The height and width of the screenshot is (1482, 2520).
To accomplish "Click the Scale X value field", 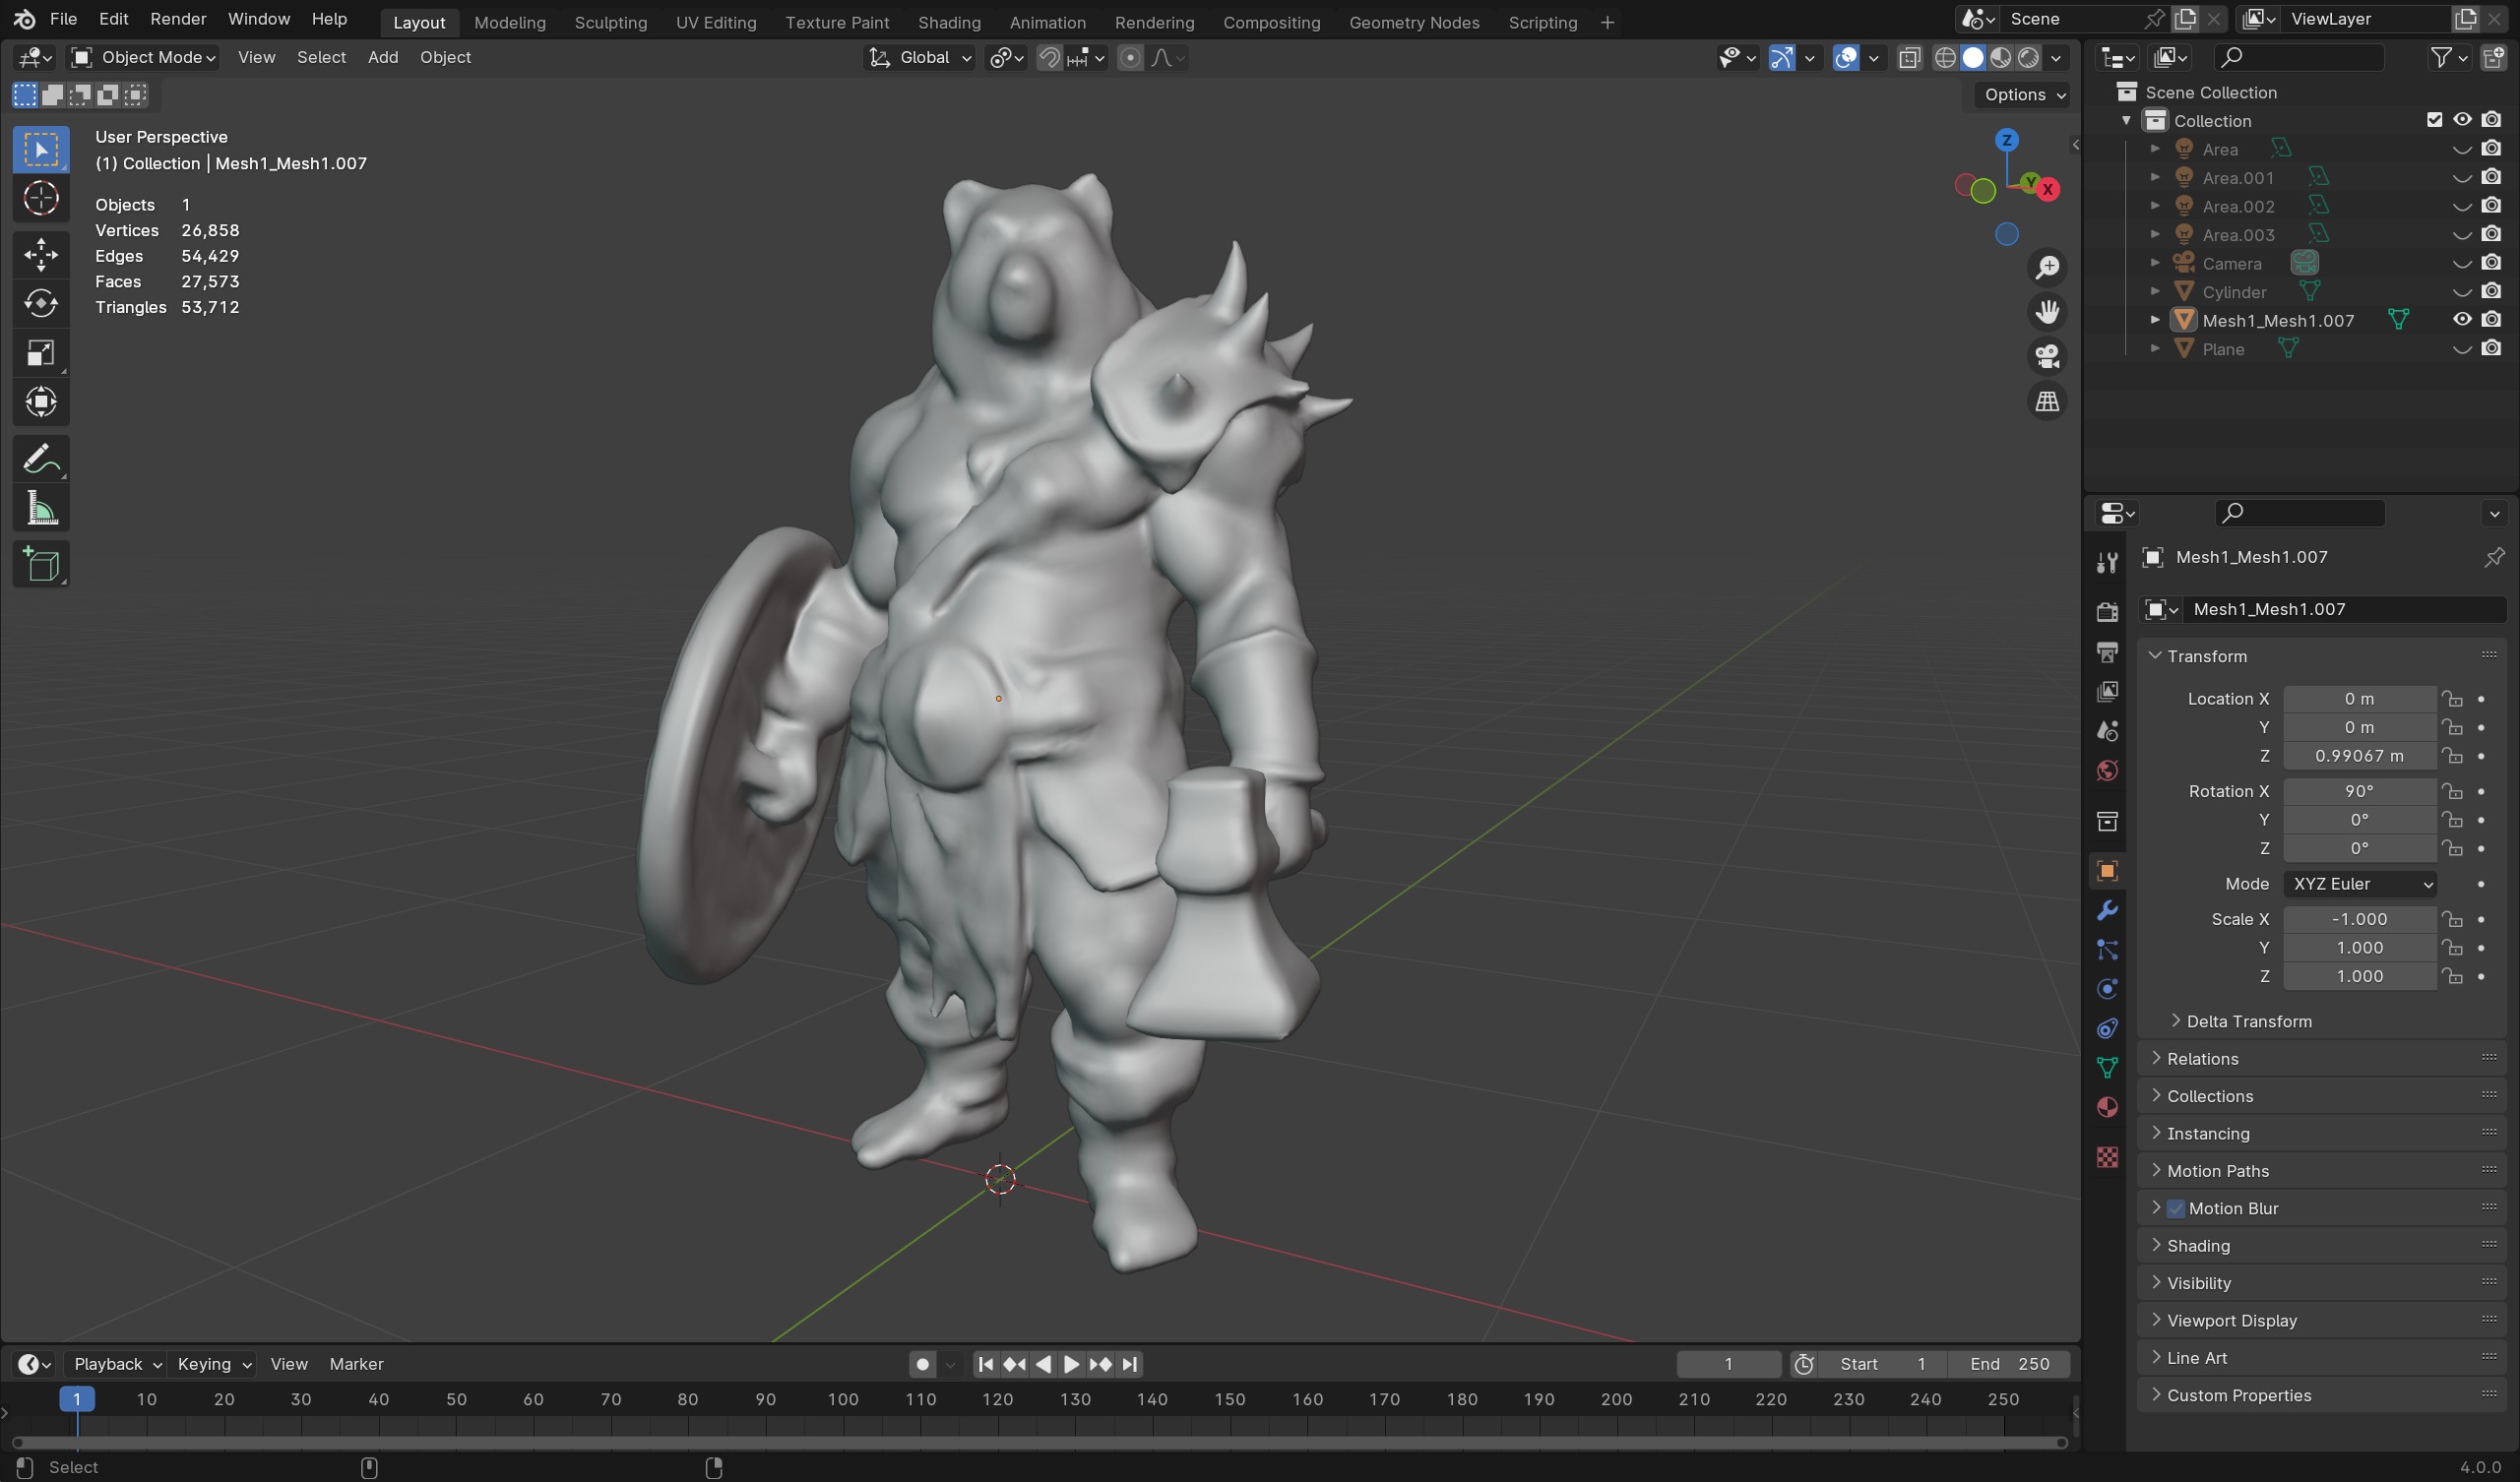I will pos(2359,919).
